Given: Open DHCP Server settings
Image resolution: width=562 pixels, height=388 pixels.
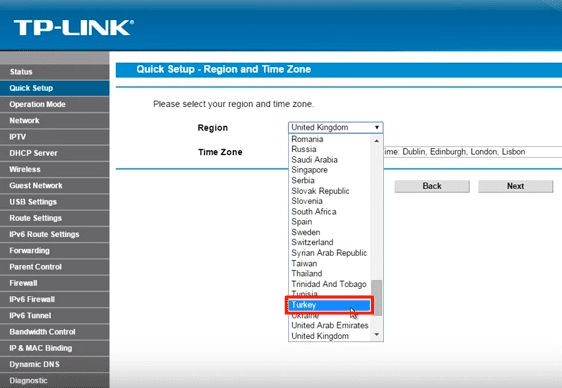Looking at the screenshot, I should pyautogui.click(x=54, y=153).
